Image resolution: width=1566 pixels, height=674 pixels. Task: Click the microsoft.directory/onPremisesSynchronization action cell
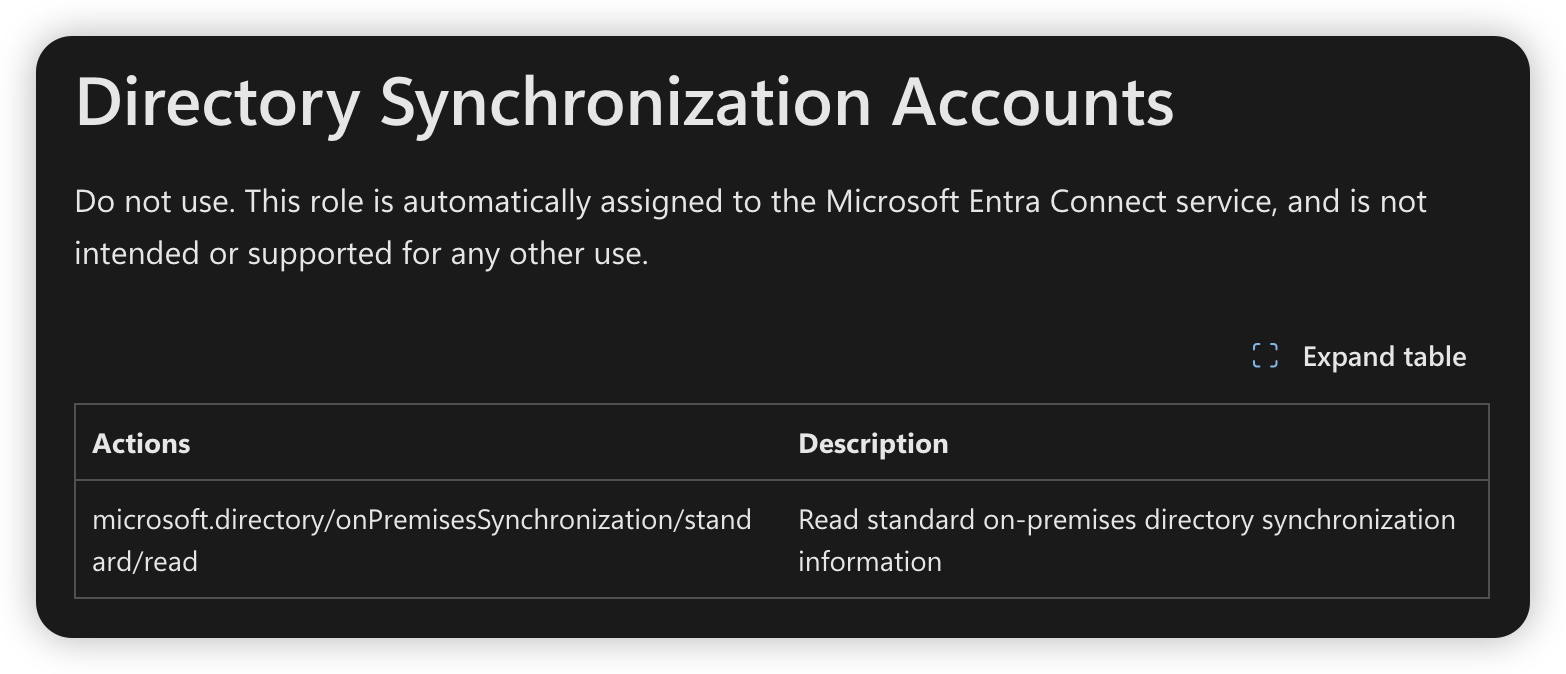pyautogui.click(x=428, y=540)
